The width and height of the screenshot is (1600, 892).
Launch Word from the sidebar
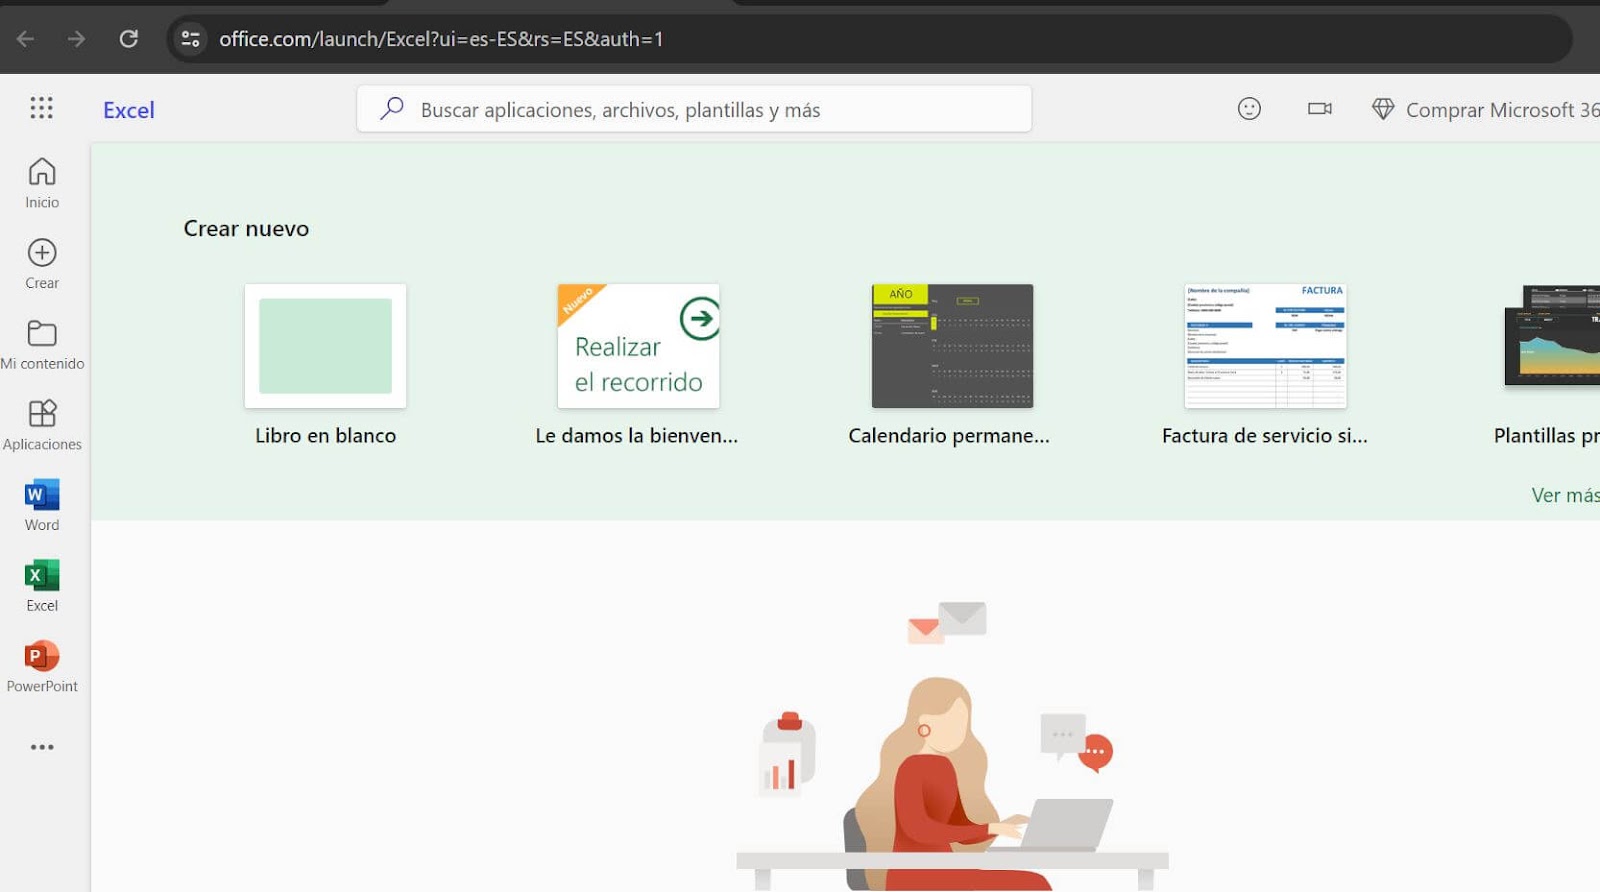(x=42, y=505)
